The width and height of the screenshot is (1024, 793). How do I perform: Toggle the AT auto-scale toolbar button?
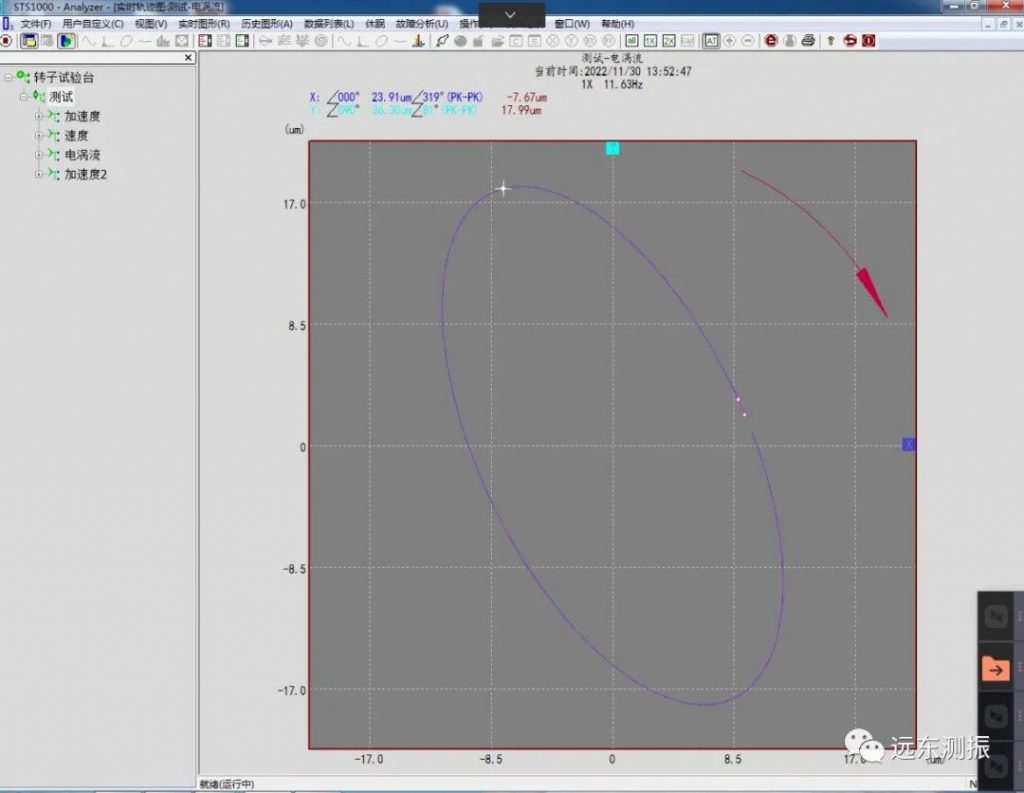click(x=710, y=41)
